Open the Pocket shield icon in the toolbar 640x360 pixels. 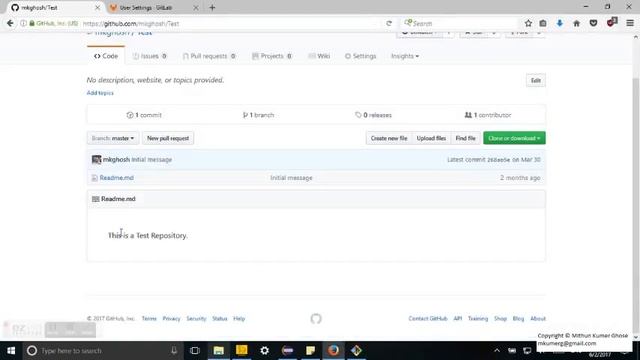(x=593, y=23)
